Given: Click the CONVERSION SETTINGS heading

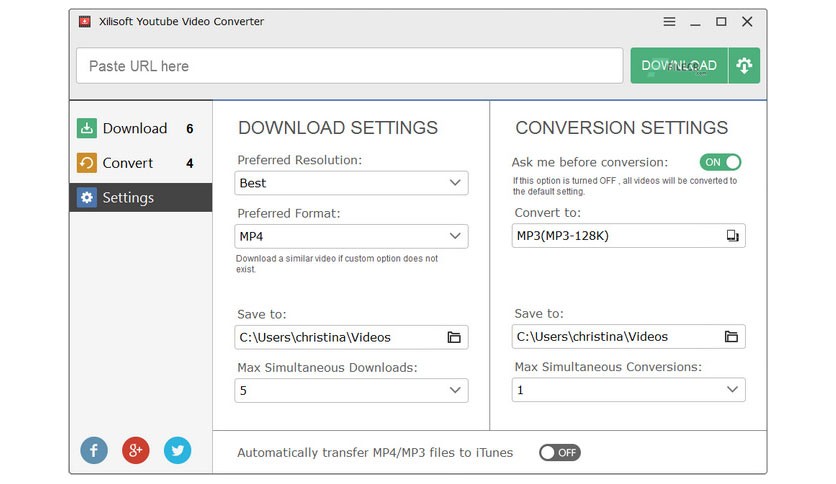Looking at the screenshot, I should tap(621, 128).
